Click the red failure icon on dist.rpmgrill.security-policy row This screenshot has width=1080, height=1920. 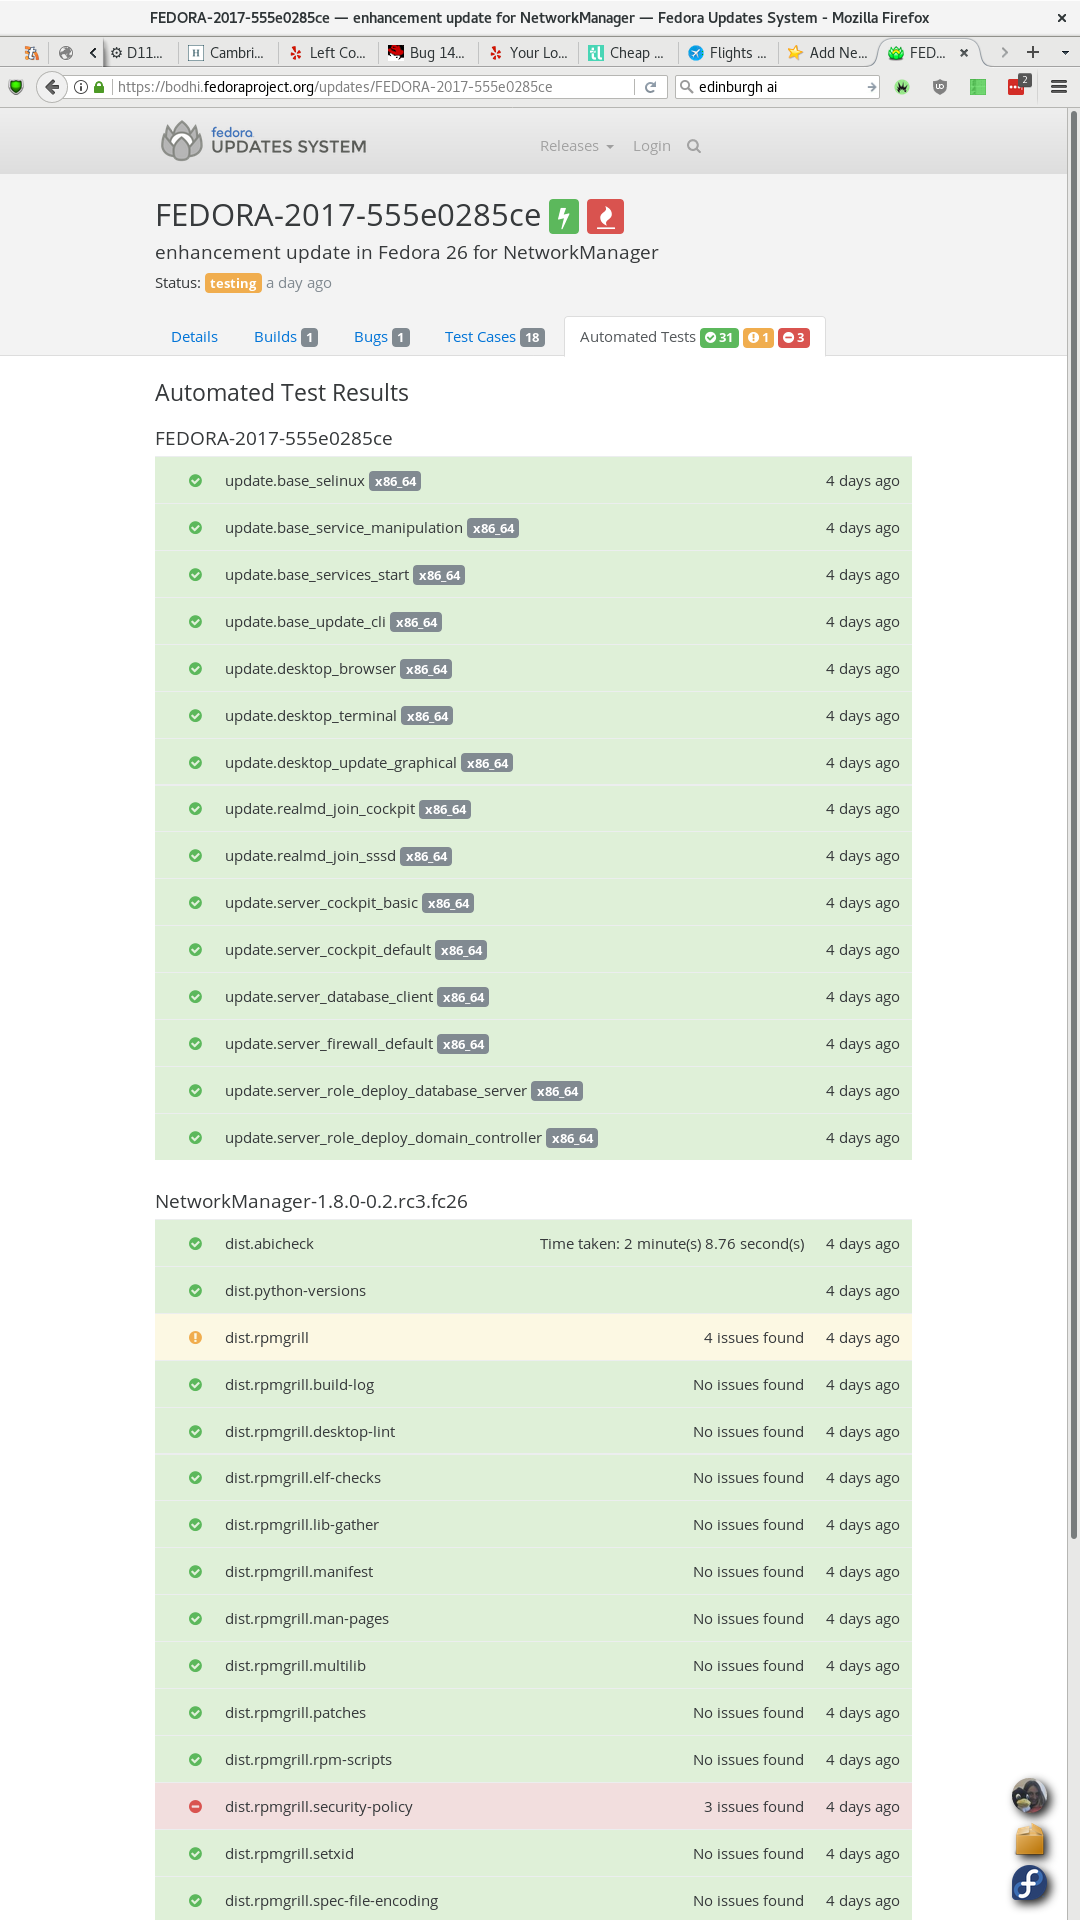[195, 1806]
